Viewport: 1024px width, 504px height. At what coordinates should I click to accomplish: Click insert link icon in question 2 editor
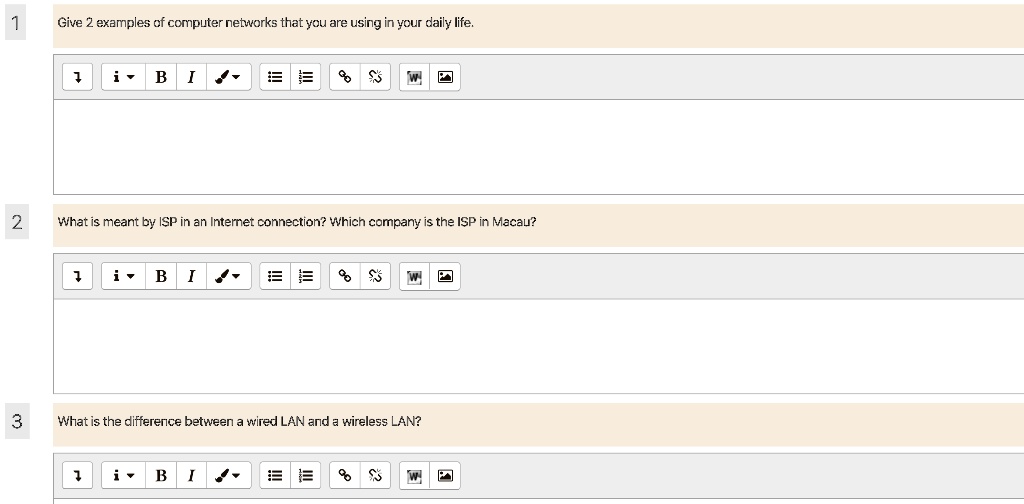tap(344, 276)
